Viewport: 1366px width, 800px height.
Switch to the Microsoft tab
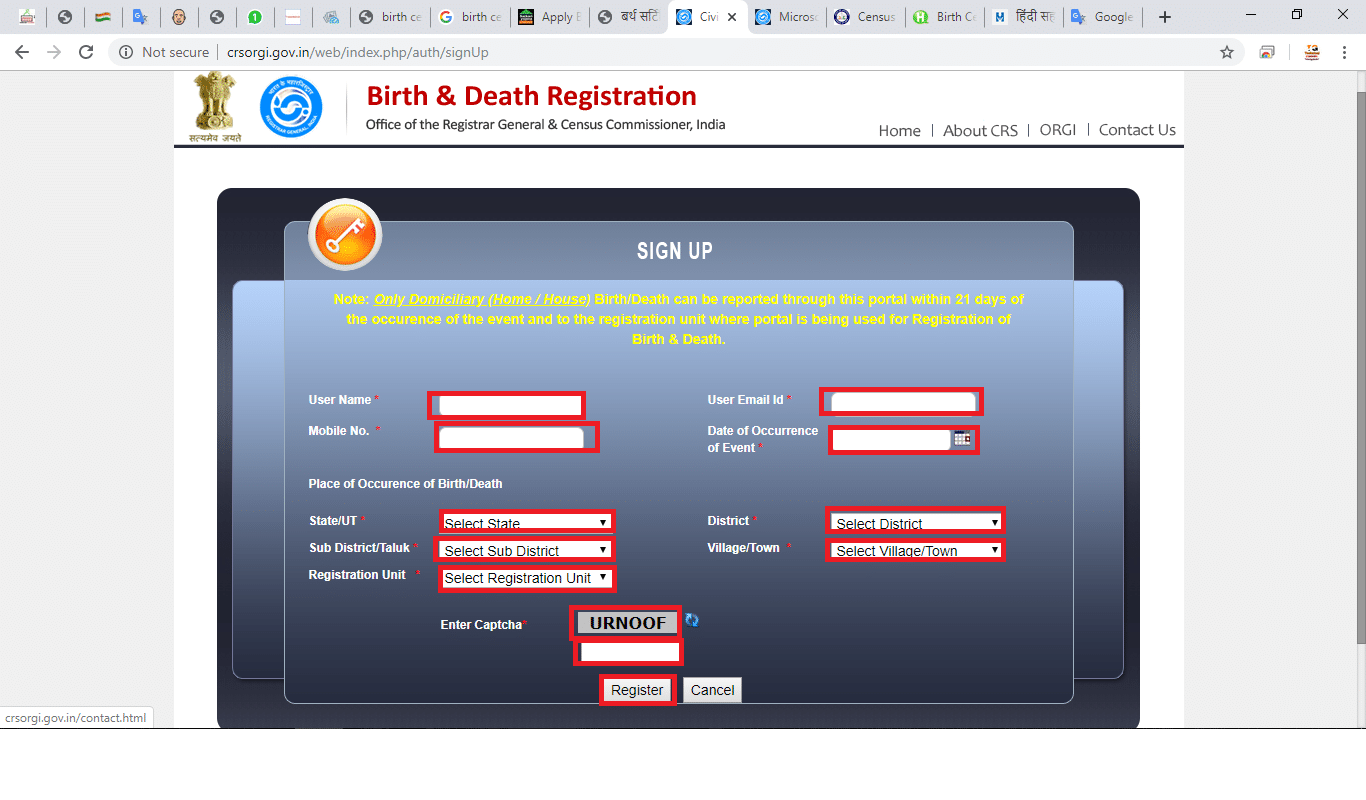click(787, 17)
